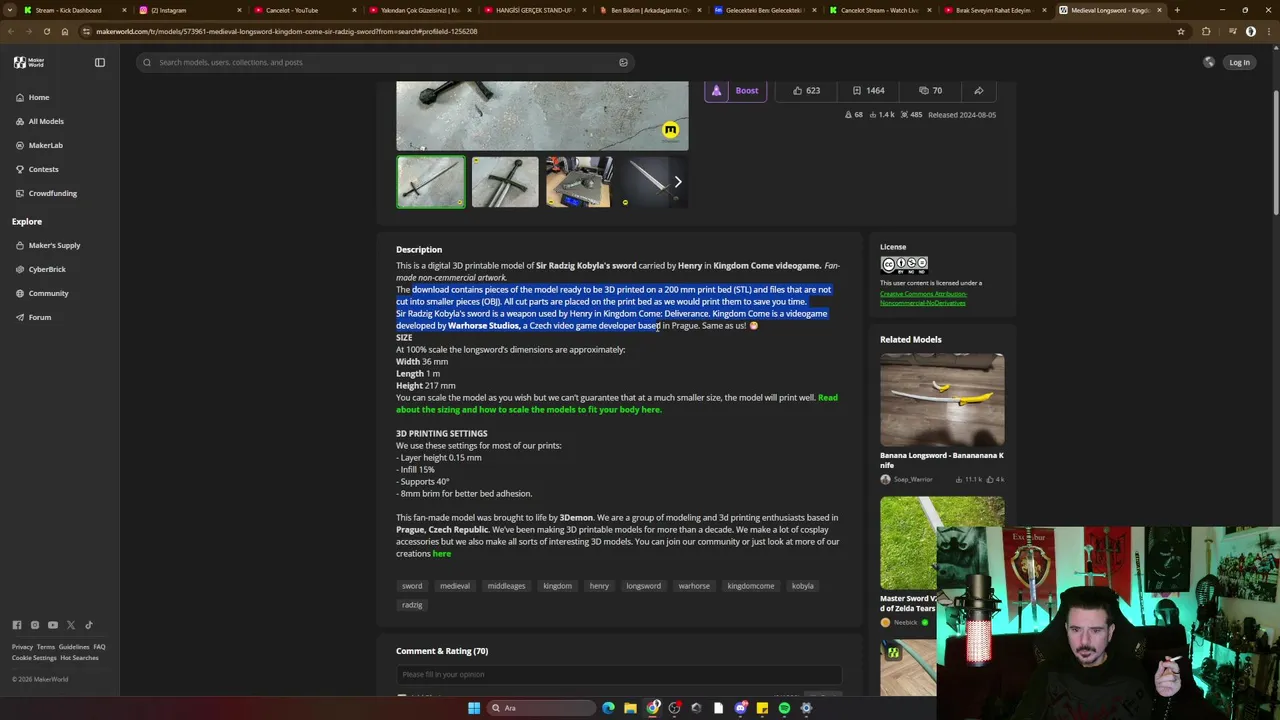1280x720 pixels.
Task: Collapse the sidebar with panel toggle icon
Action: pyautogui.click(x=100, y=62)
